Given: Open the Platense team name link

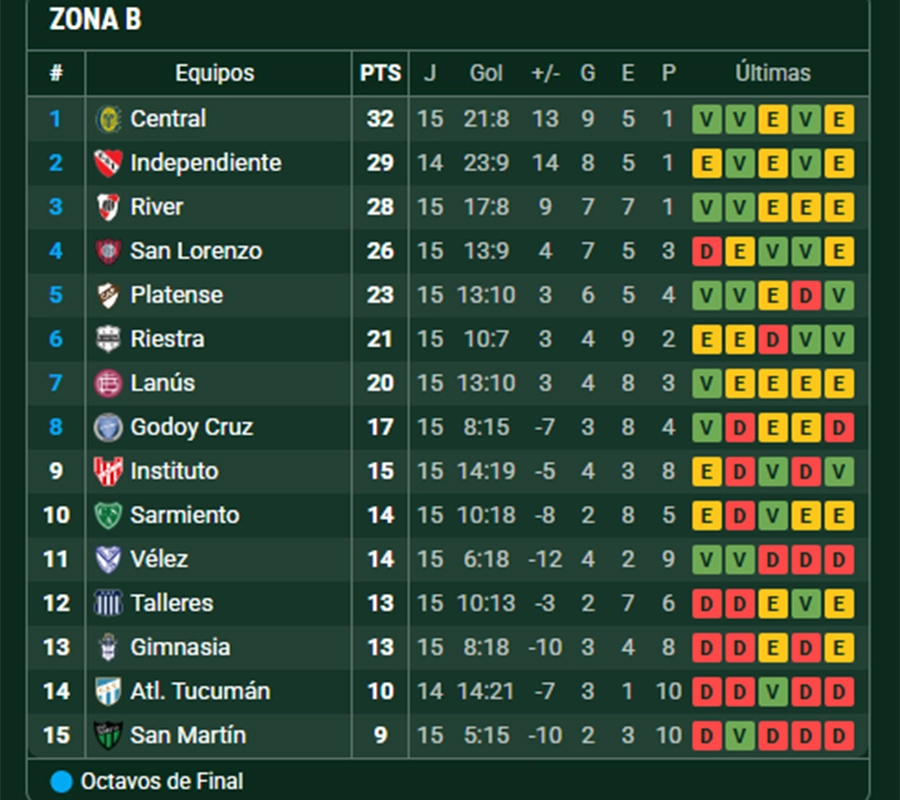Looking at the screenshot, I should (x=176, y=295).
